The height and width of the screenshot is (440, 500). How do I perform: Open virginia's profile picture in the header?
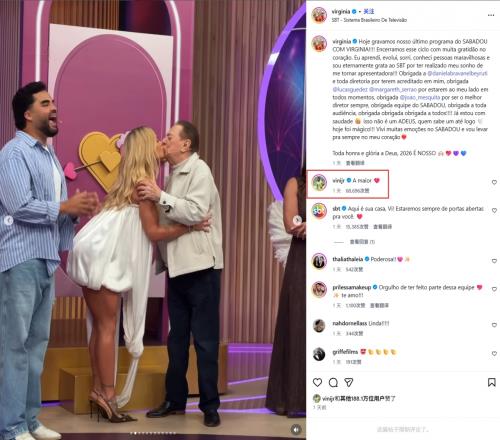click(x=319, y=15)
